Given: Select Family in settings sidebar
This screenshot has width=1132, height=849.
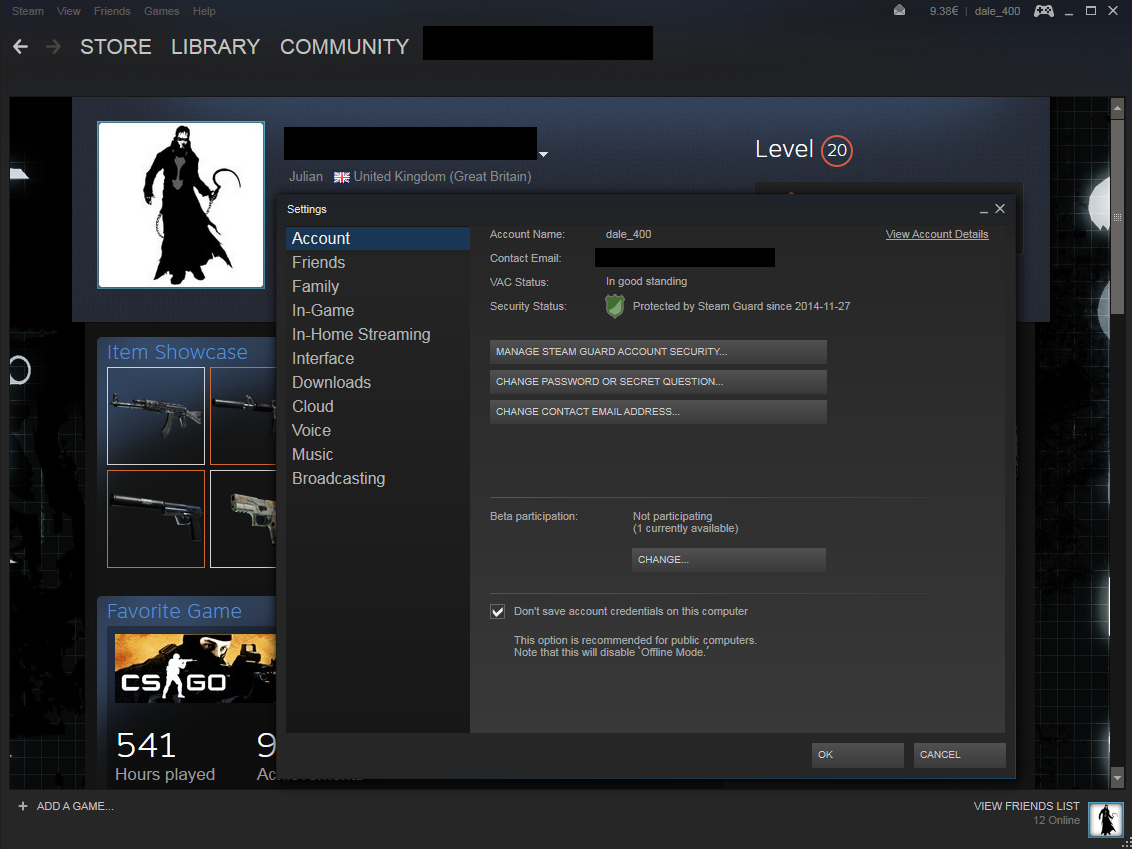Looking at the screenshot, I should pyautogui.click(x=378, y=287).
